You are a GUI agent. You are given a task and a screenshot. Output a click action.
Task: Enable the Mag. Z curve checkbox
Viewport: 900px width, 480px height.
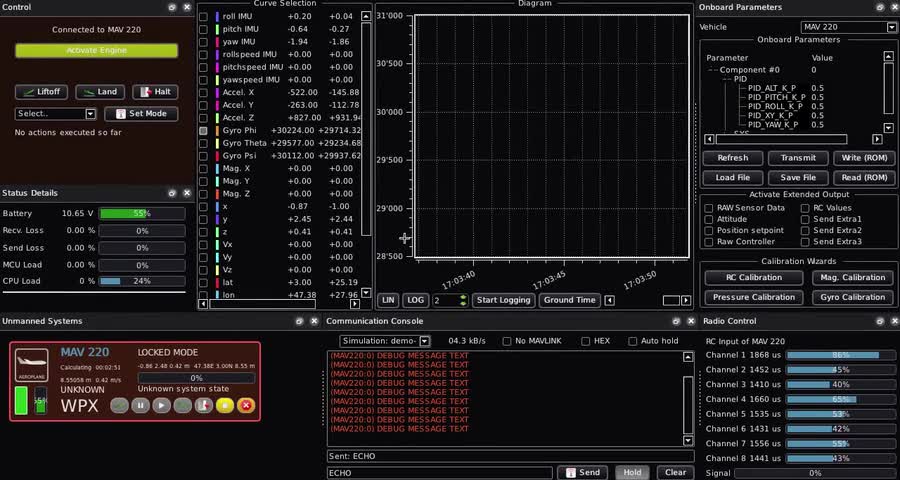(x=203, y=194)
